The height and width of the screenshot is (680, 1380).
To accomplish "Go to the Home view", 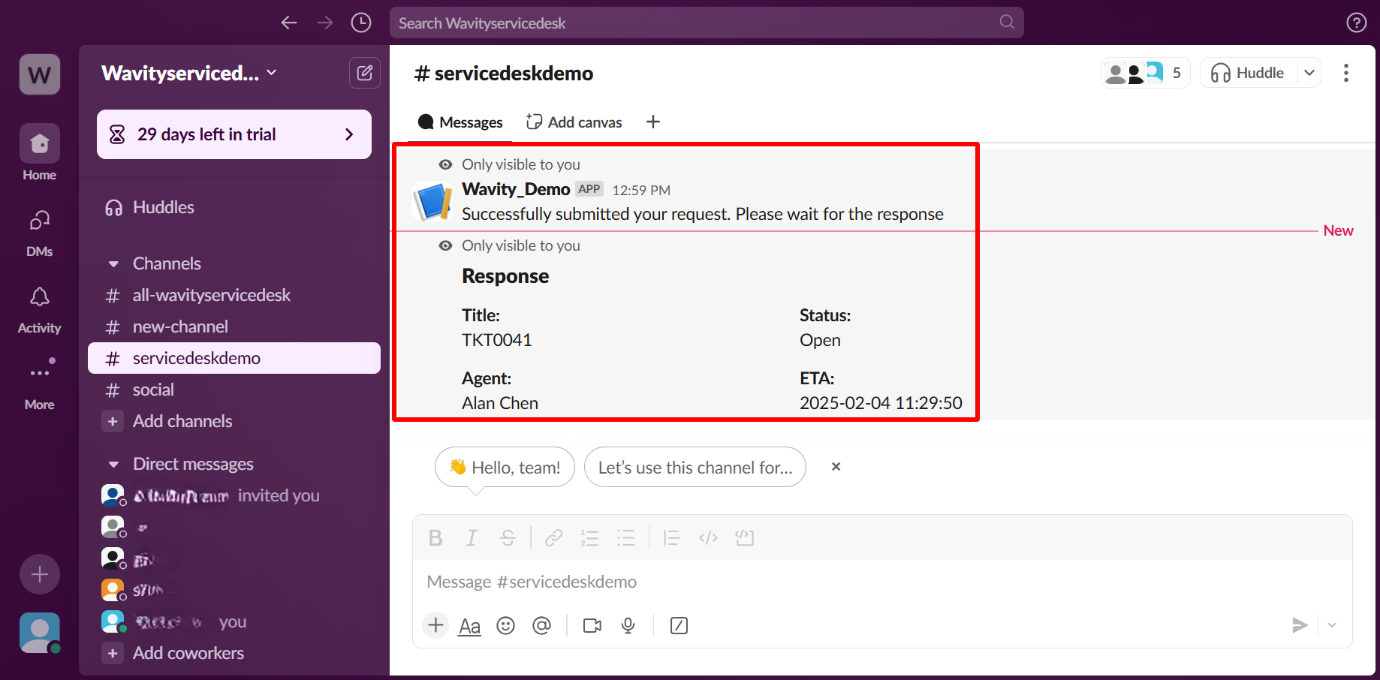I will click(x=39, y=153).
